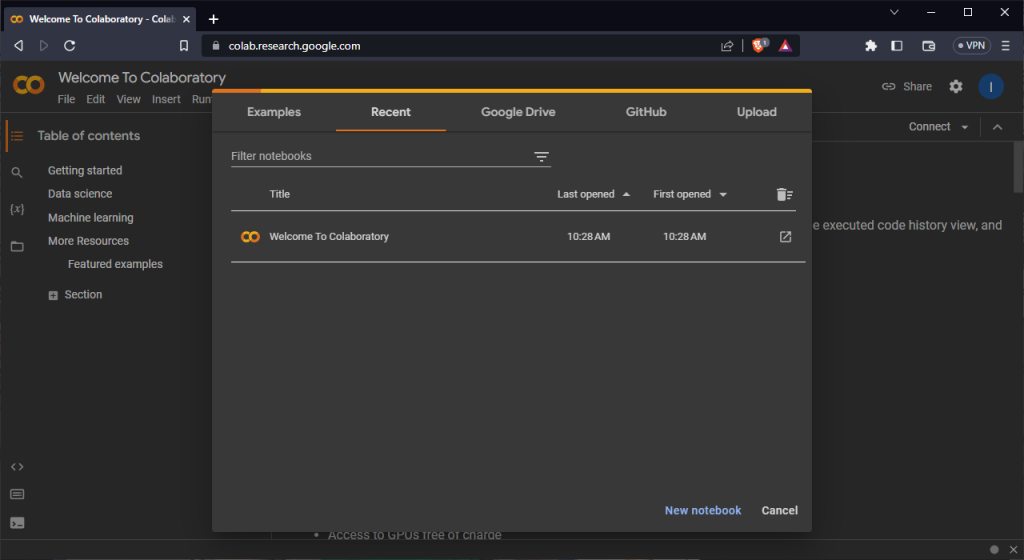Viewport: 1024px width, 560px height.
Task: Click the filter list icon
Action: [x=541, y=157]
